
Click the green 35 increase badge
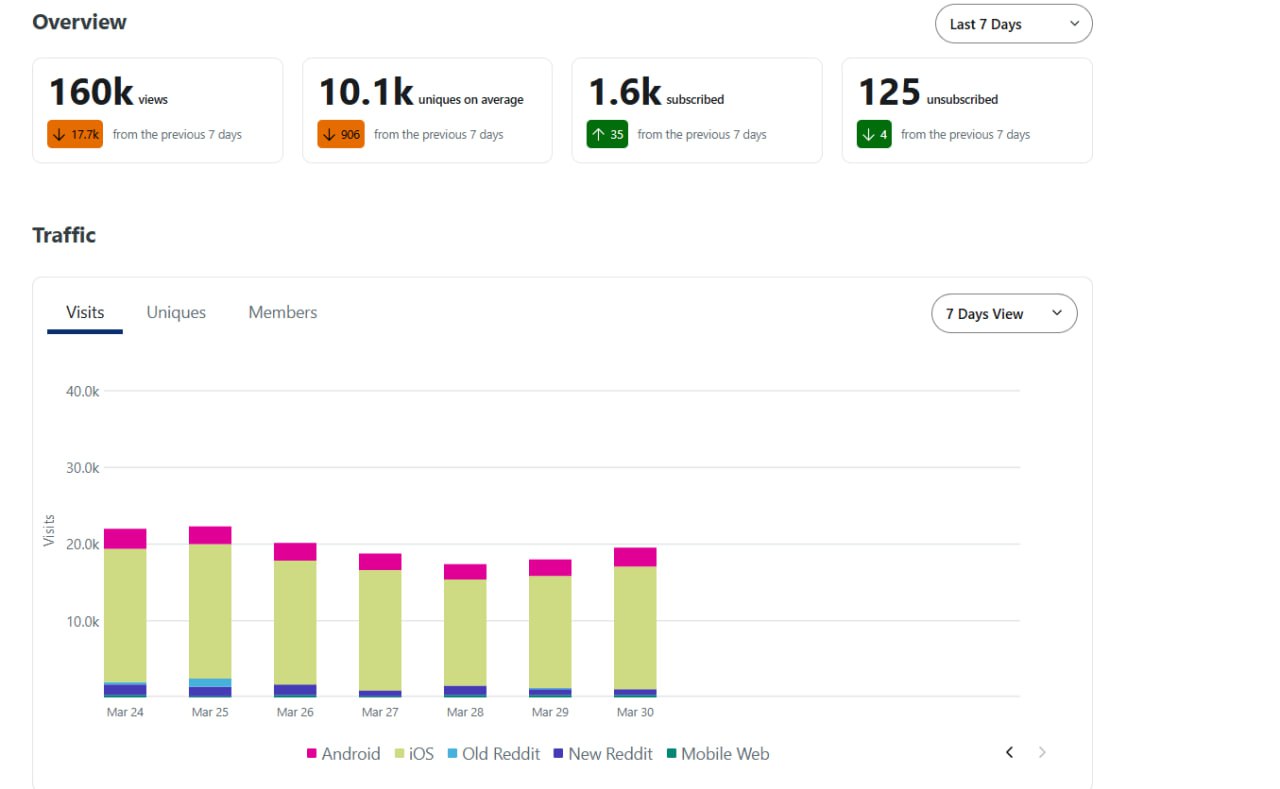pyautogui.click(x=608, y=134)
